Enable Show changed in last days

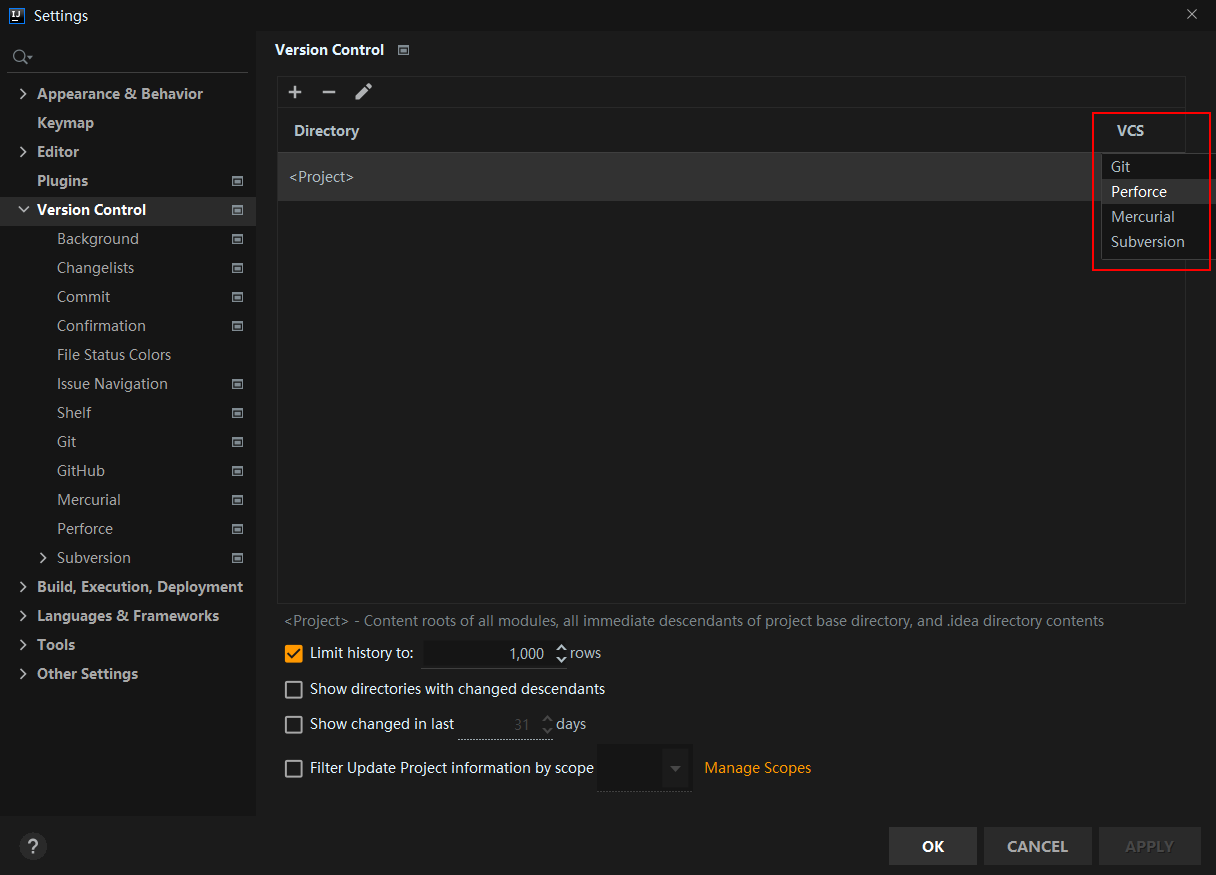point(294,724)
